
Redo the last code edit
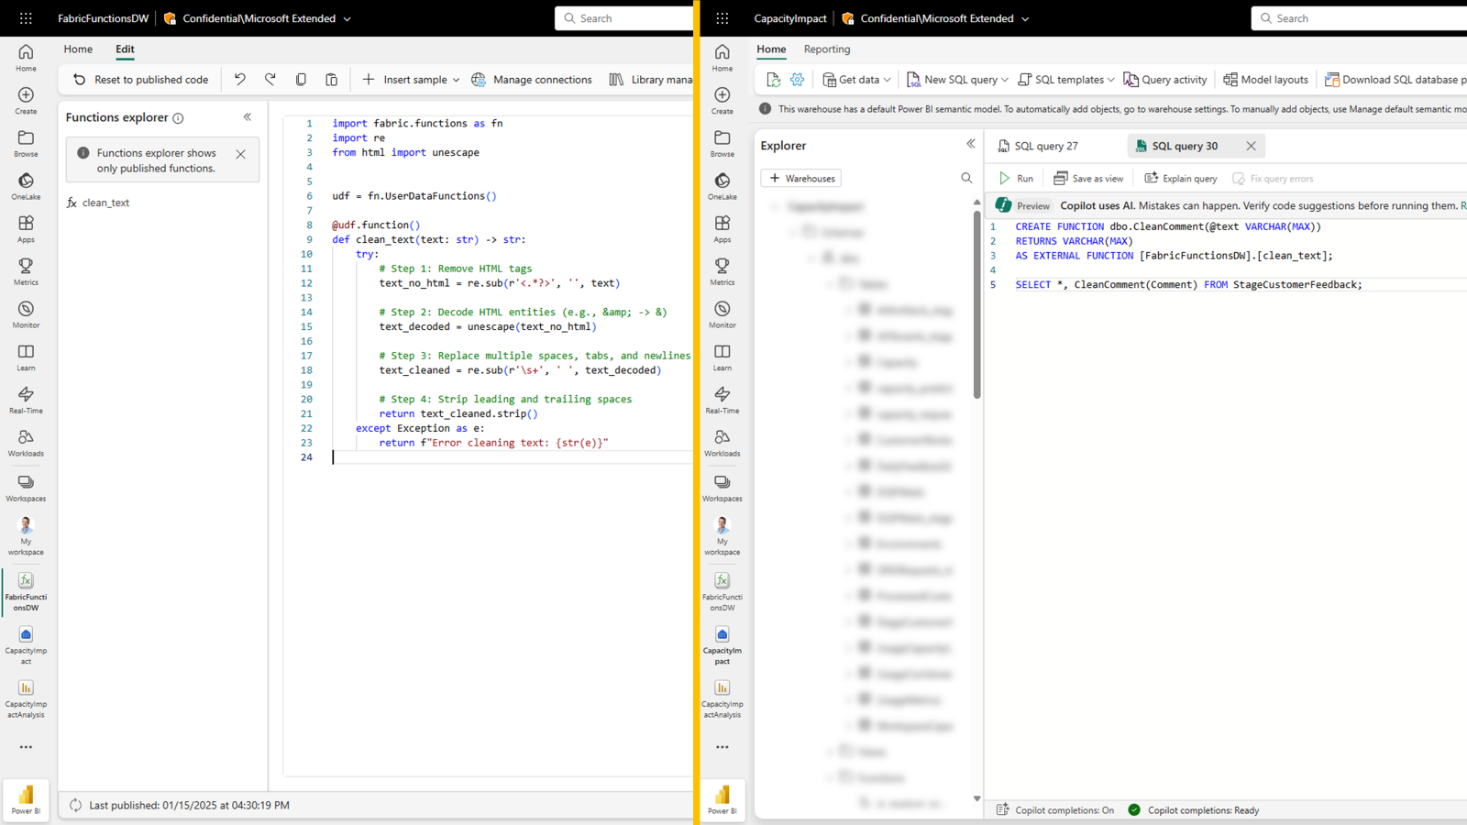[x=270, y=79]
